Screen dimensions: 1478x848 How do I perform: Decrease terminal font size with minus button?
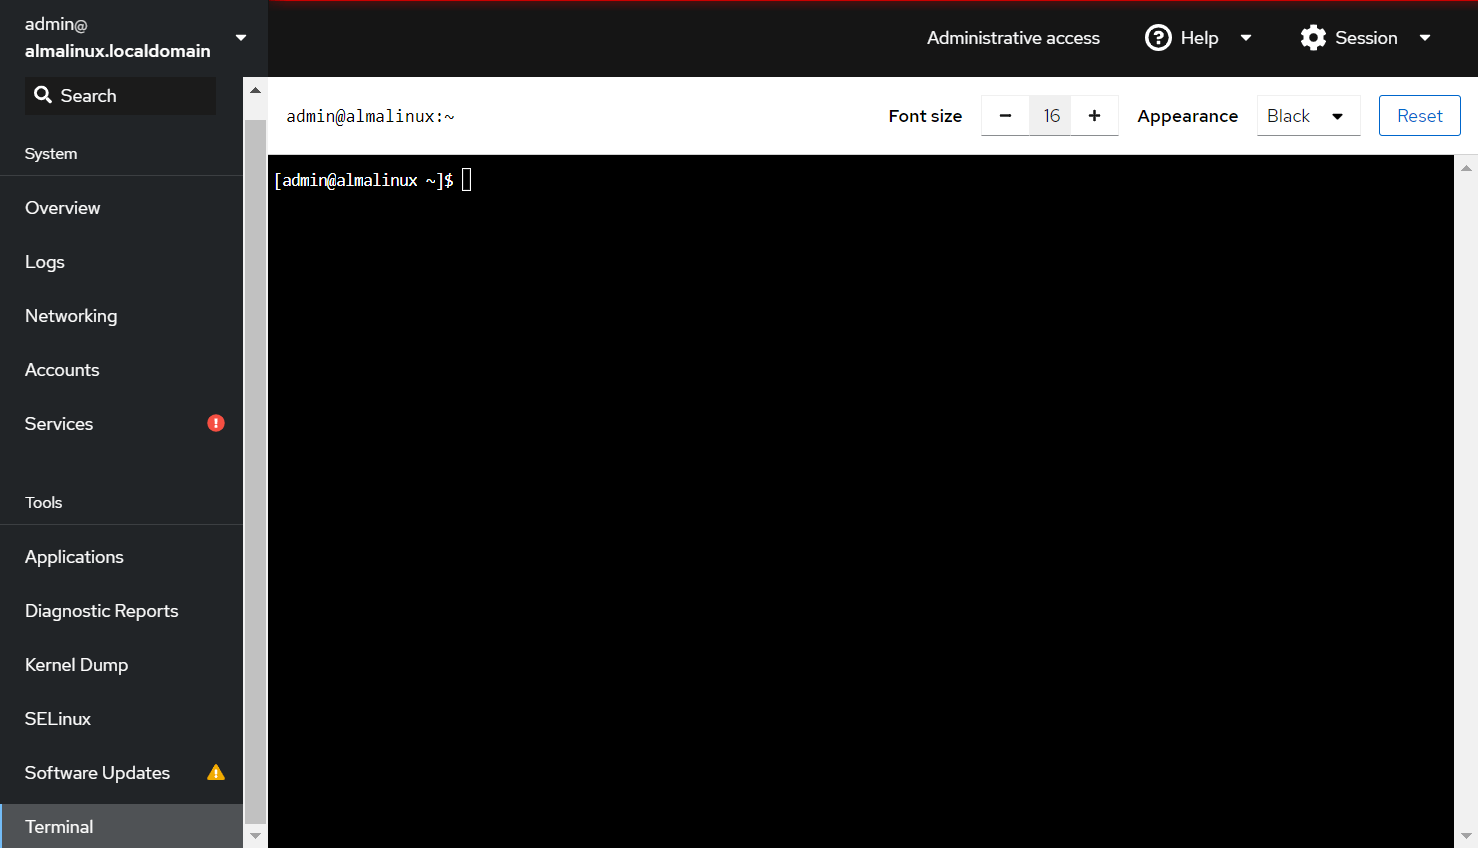coord(1005,116)
